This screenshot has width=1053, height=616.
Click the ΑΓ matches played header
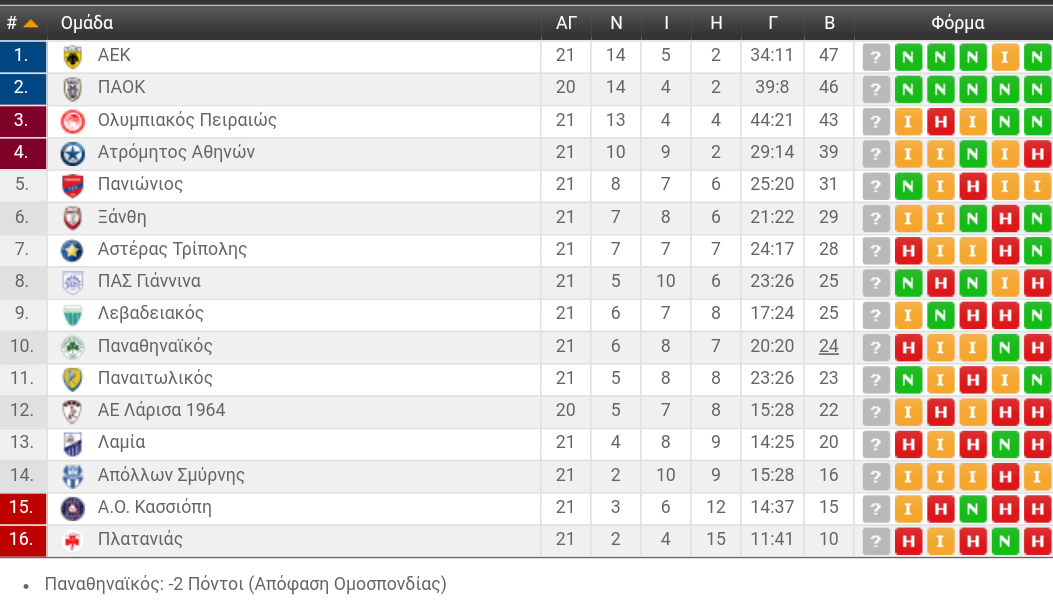(x=566, y=23)
